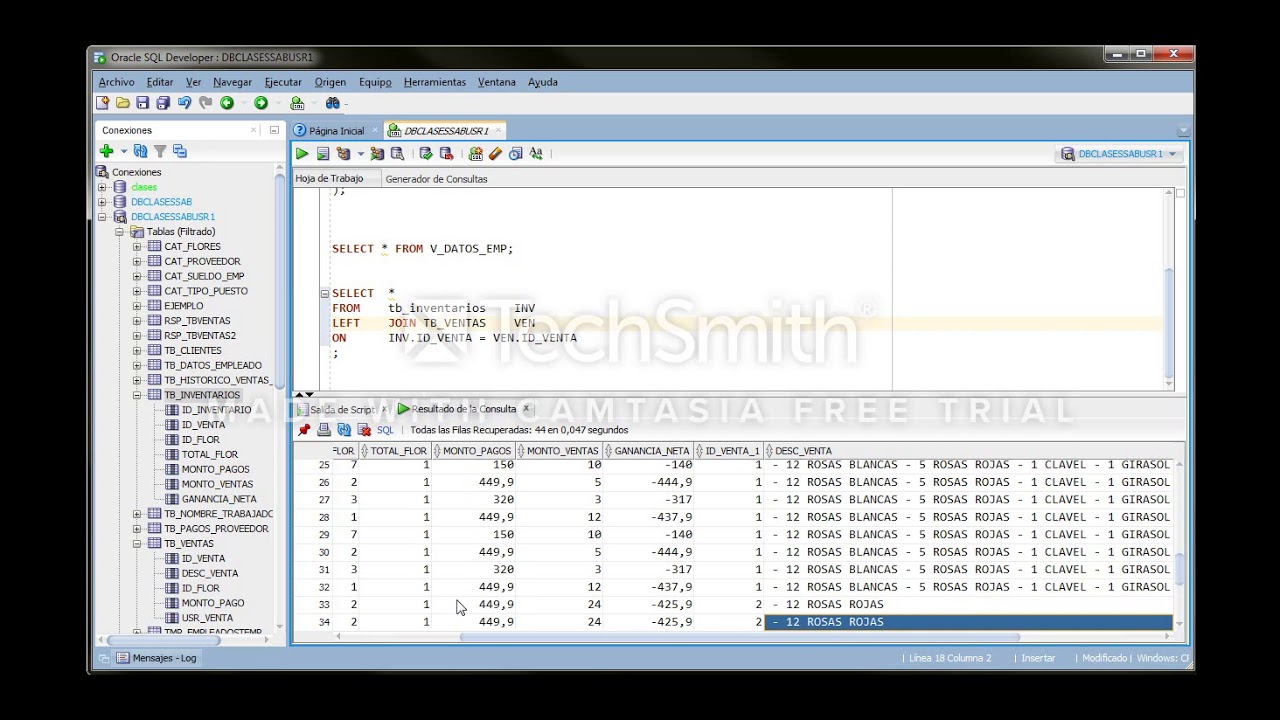Open the Ejecutar menu
The height and width of the screenshot is (720, 1280).
(283, 82)
